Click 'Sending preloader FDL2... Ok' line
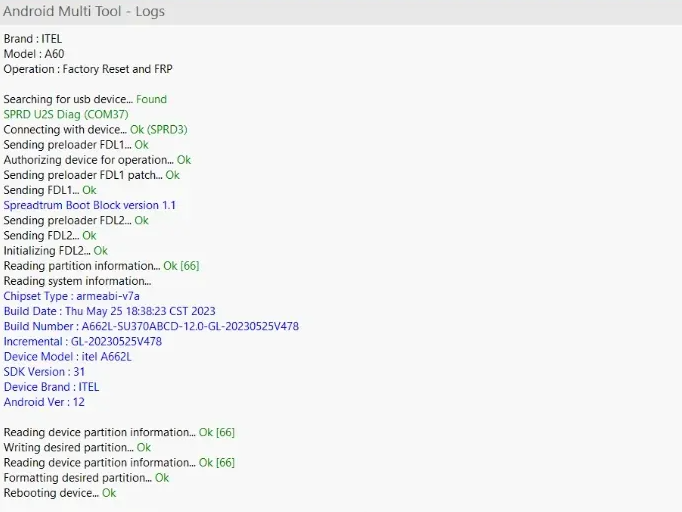This screenshot has height=512, width=682. pos(76,221)
